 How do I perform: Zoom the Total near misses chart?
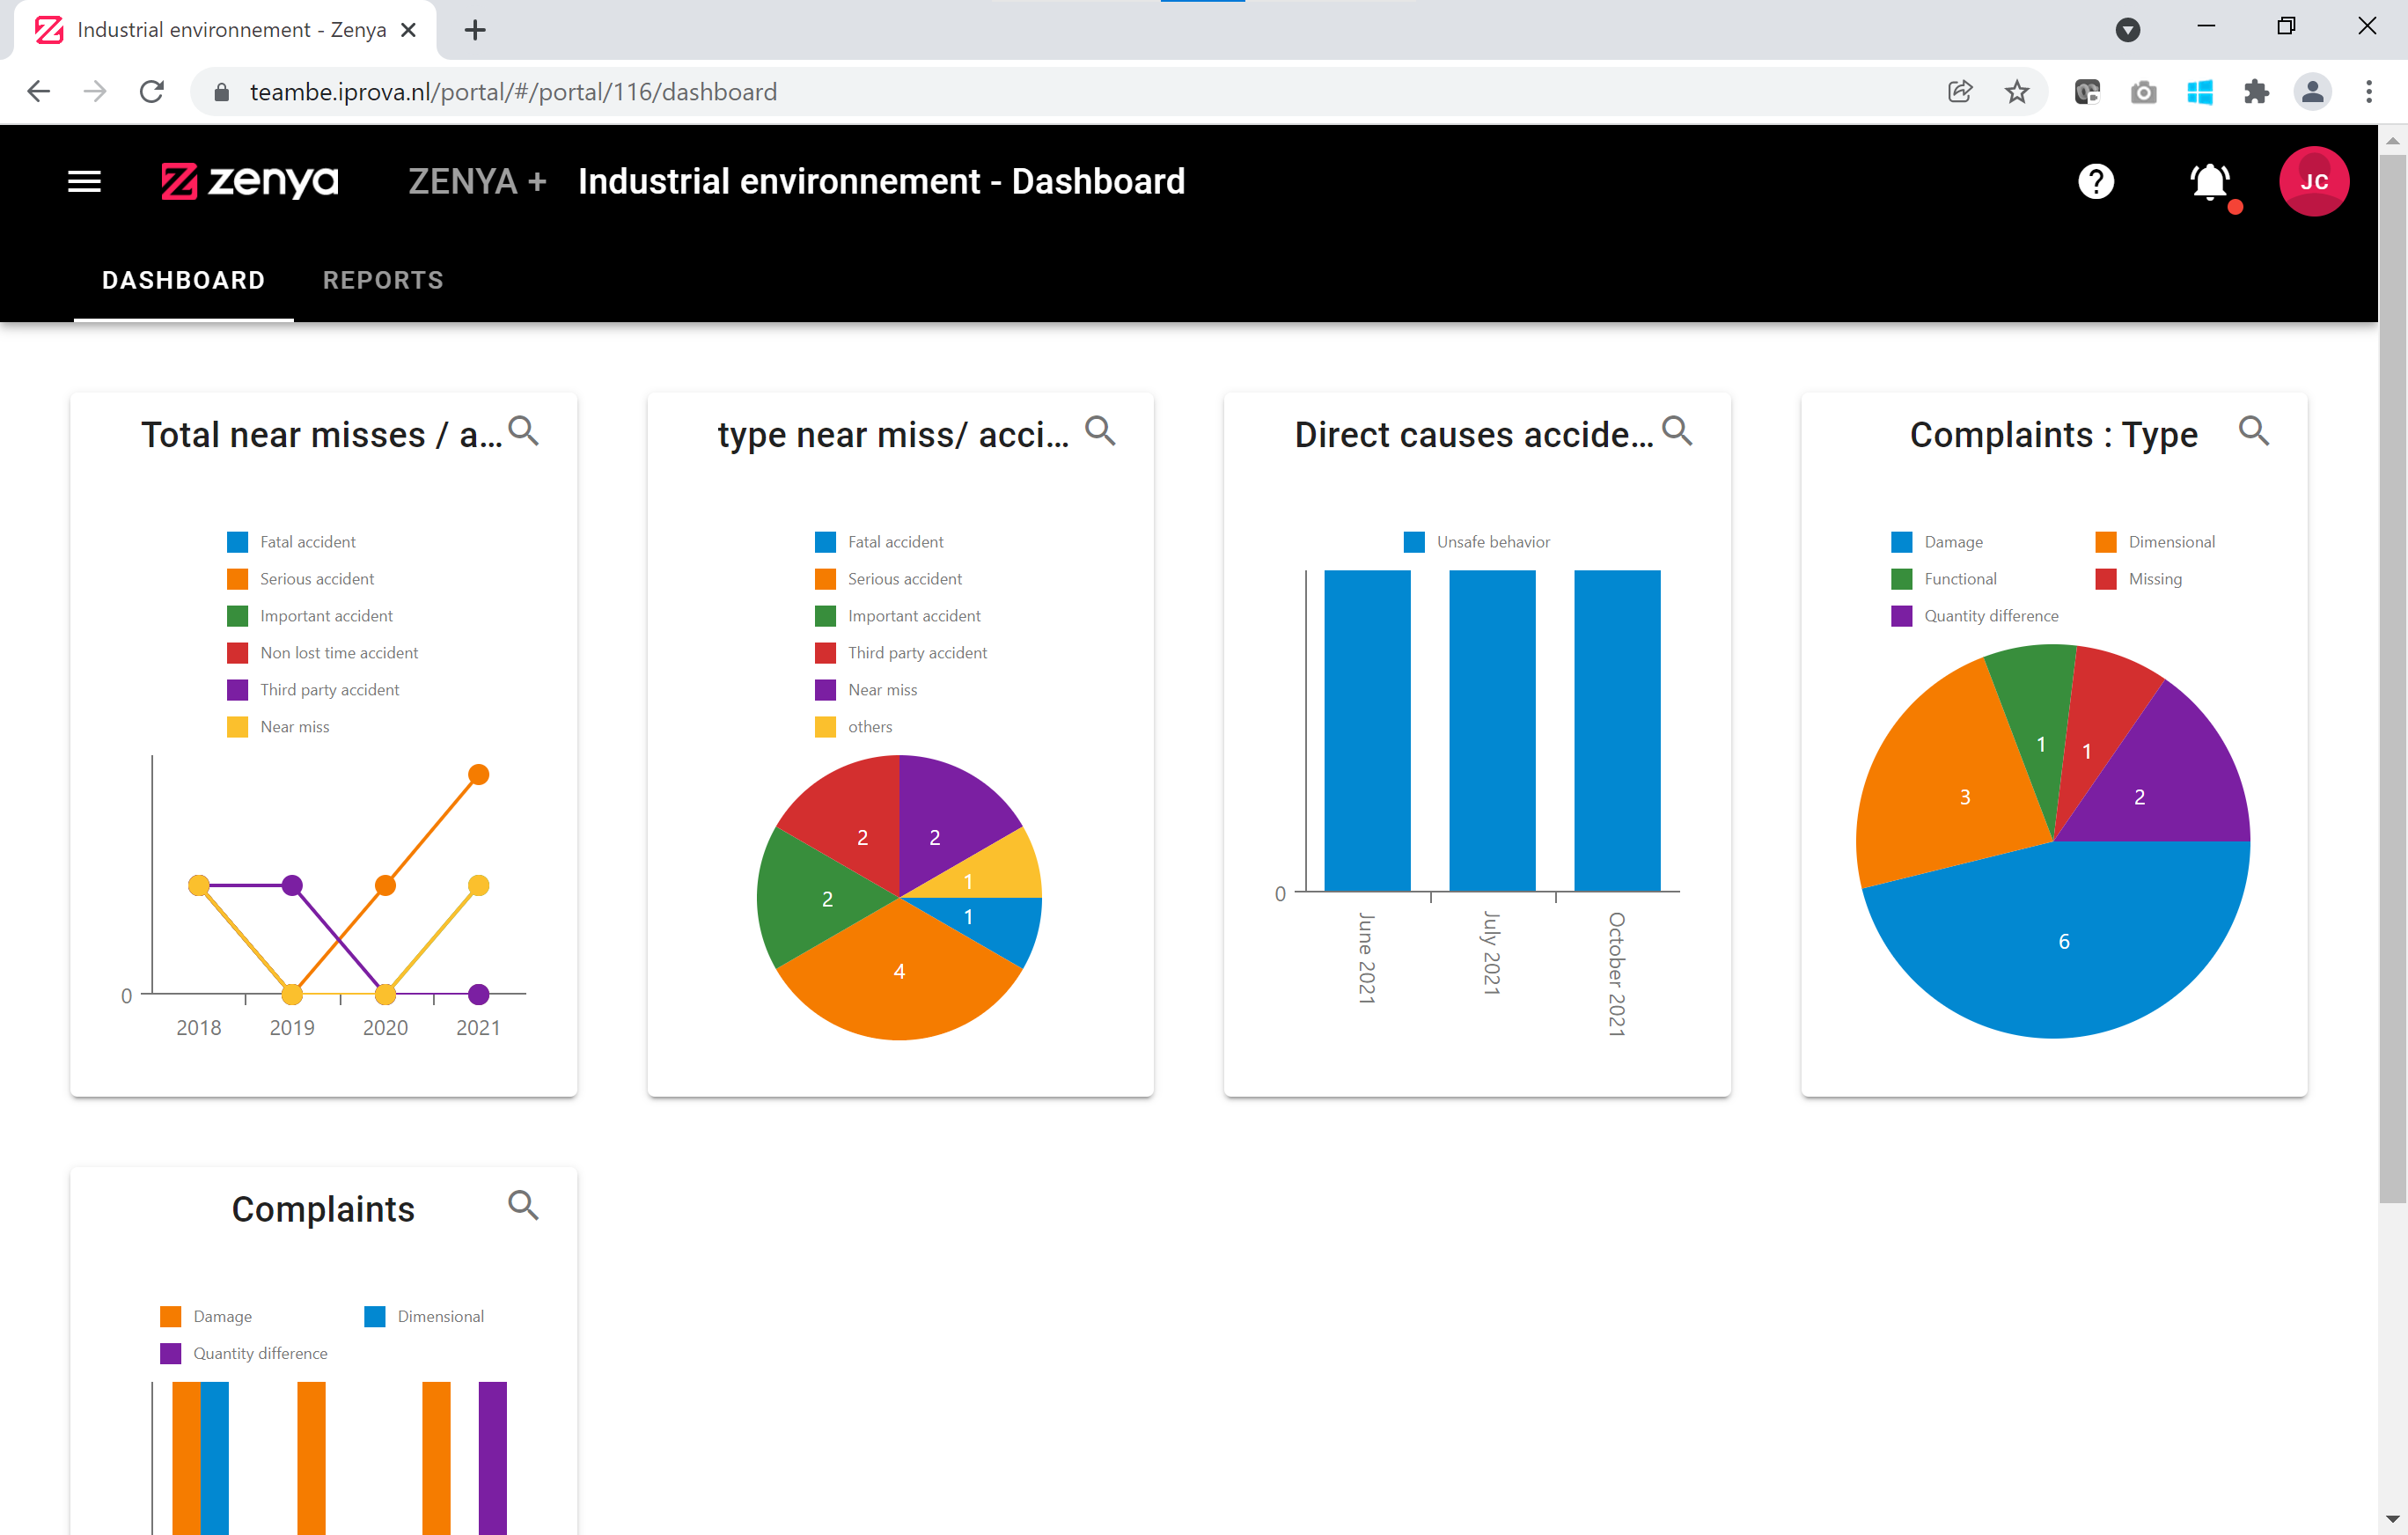(523, 431)
